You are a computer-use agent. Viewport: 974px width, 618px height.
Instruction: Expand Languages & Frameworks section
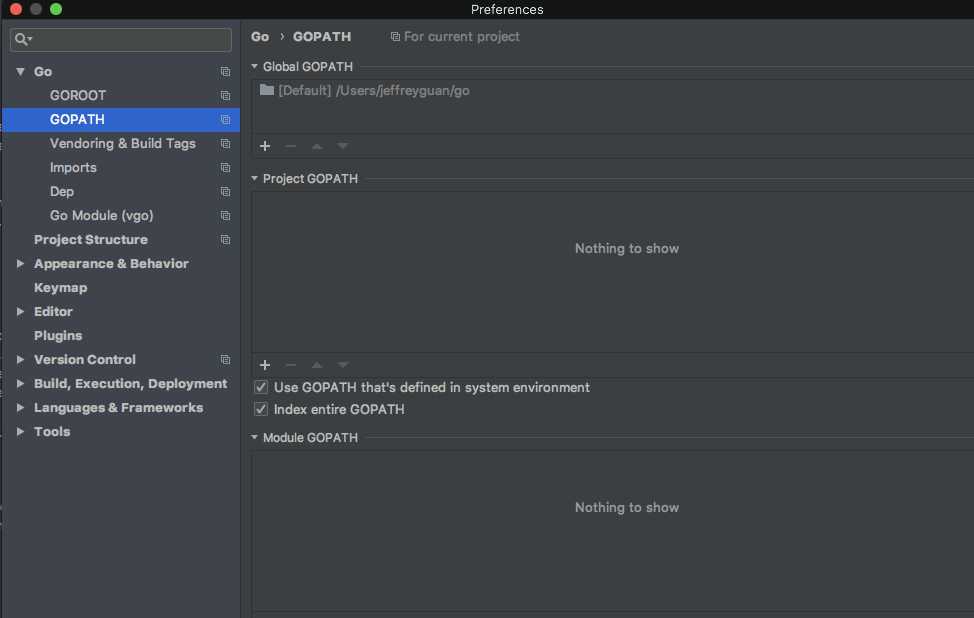coord(20,408)
